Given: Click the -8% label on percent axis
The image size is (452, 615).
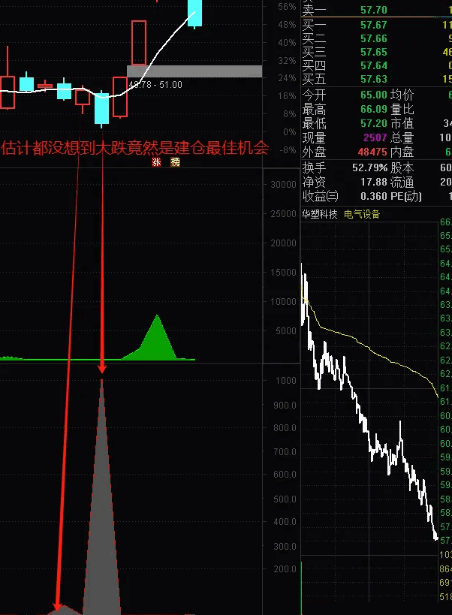Looking at the screenshot, I should tap(288, 150).
